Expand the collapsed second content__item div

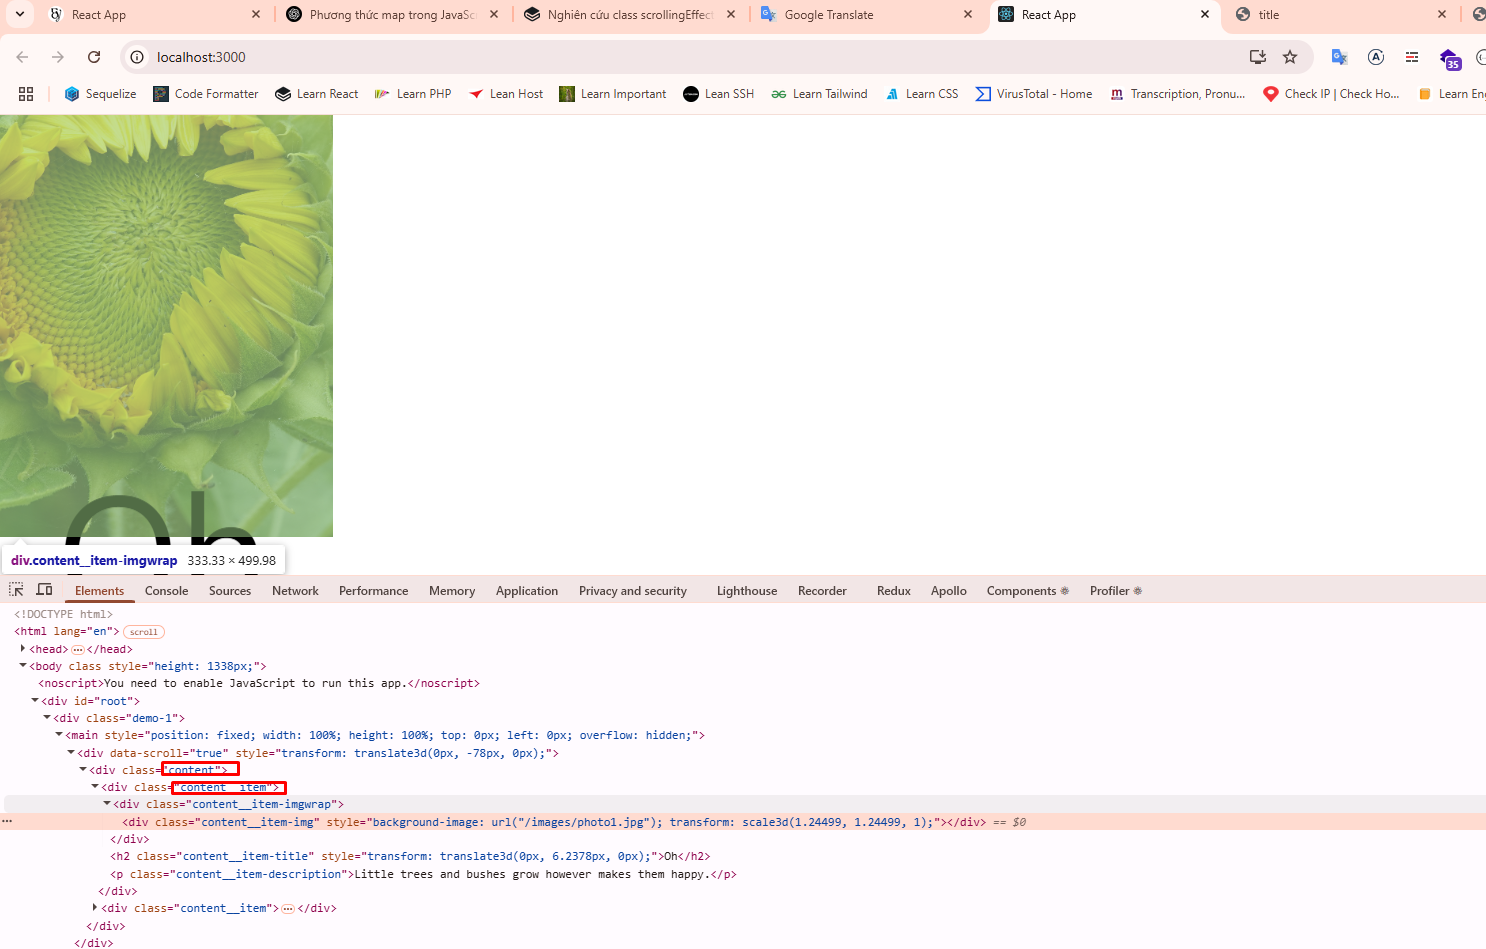95,908
